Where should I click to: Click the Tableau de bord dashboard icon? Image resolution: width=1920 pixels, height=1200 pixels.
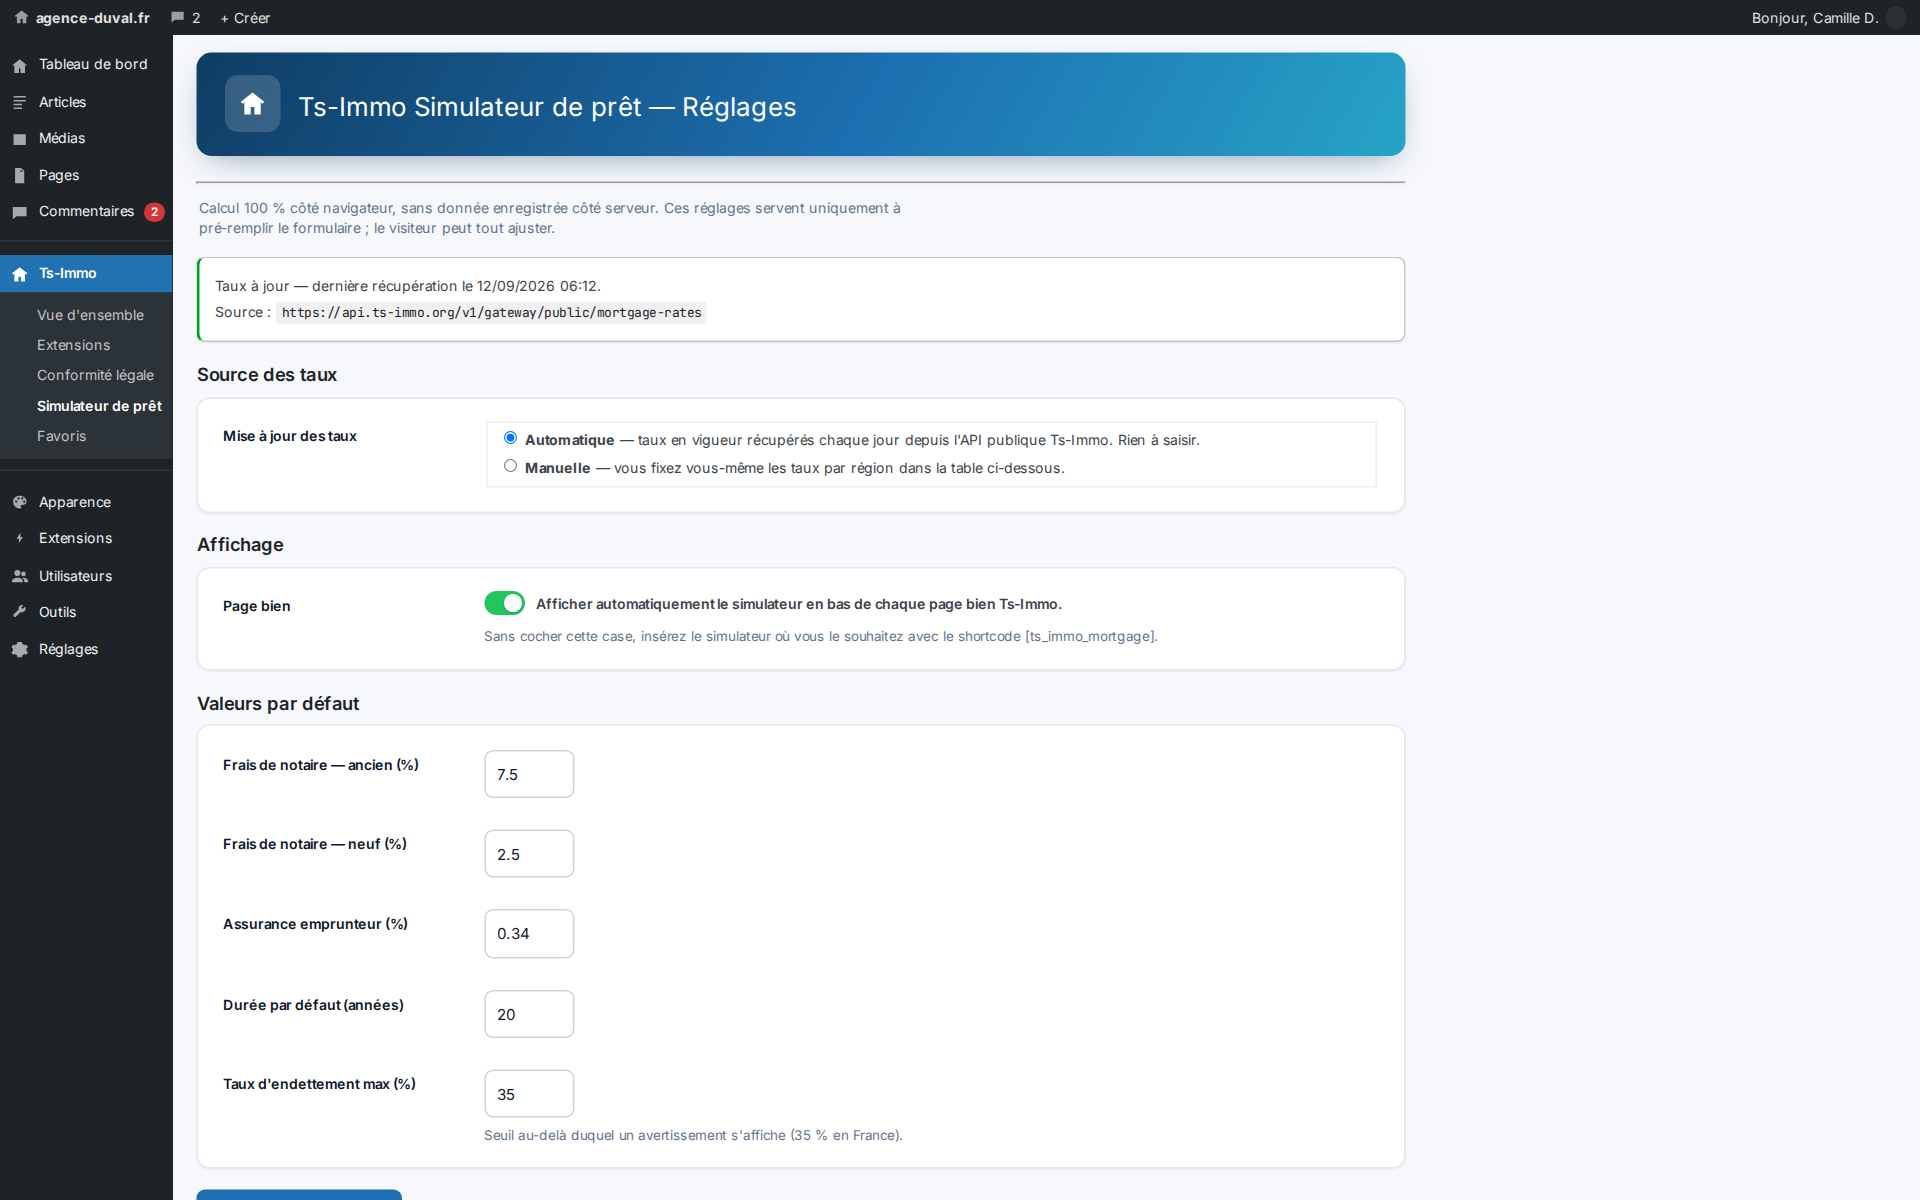20,65
